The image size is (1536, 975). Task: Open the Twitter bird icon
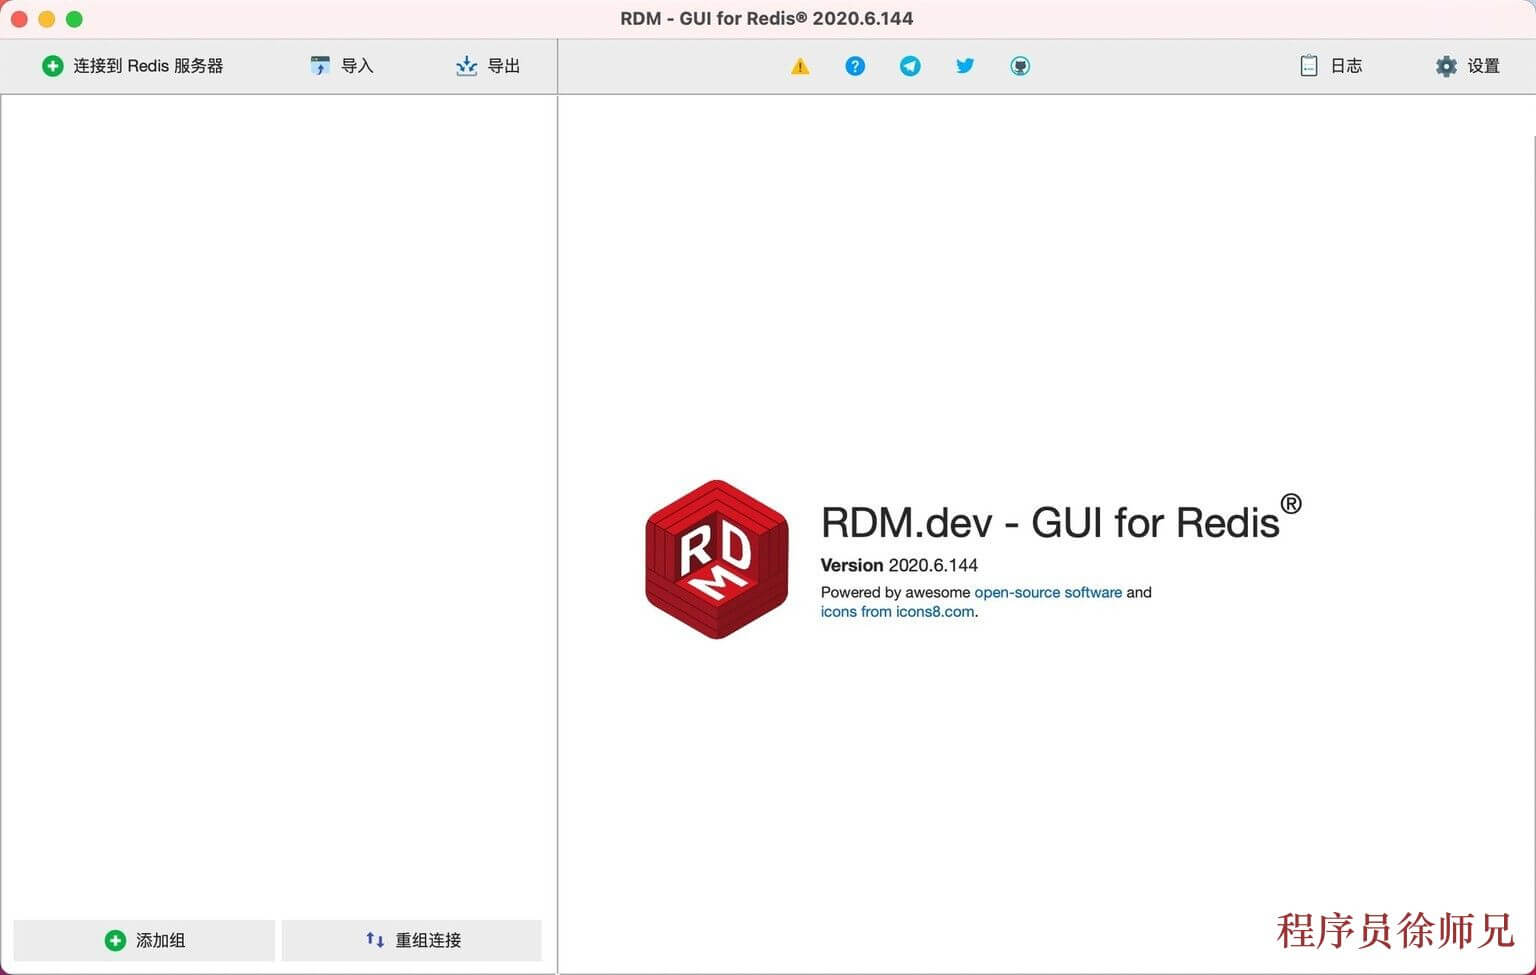[x=965, y=66]
